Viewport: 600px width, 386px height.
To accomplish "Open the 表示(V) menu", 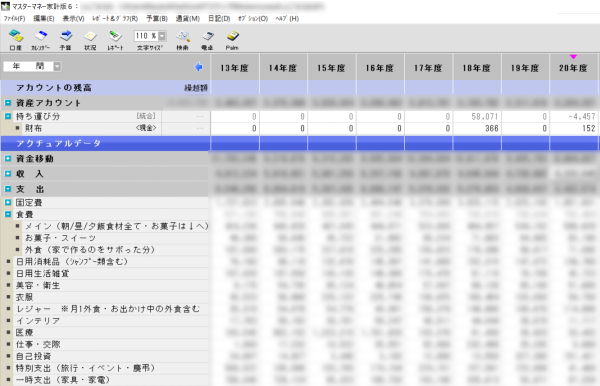I will pyautogui.click(x=73, y=18).
